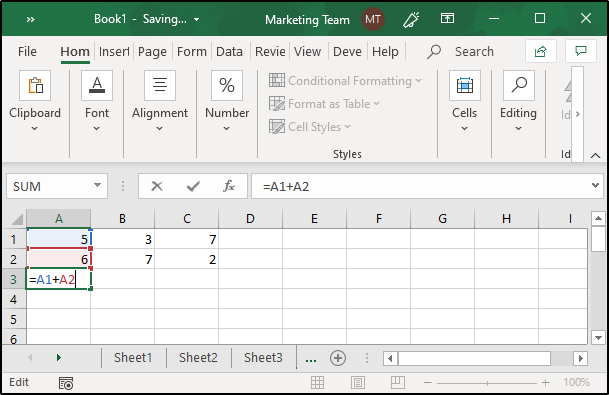Click the Select All corner triangle
Image resolution: width=609 pixels, height=395 pixels.
coord(17,219)
